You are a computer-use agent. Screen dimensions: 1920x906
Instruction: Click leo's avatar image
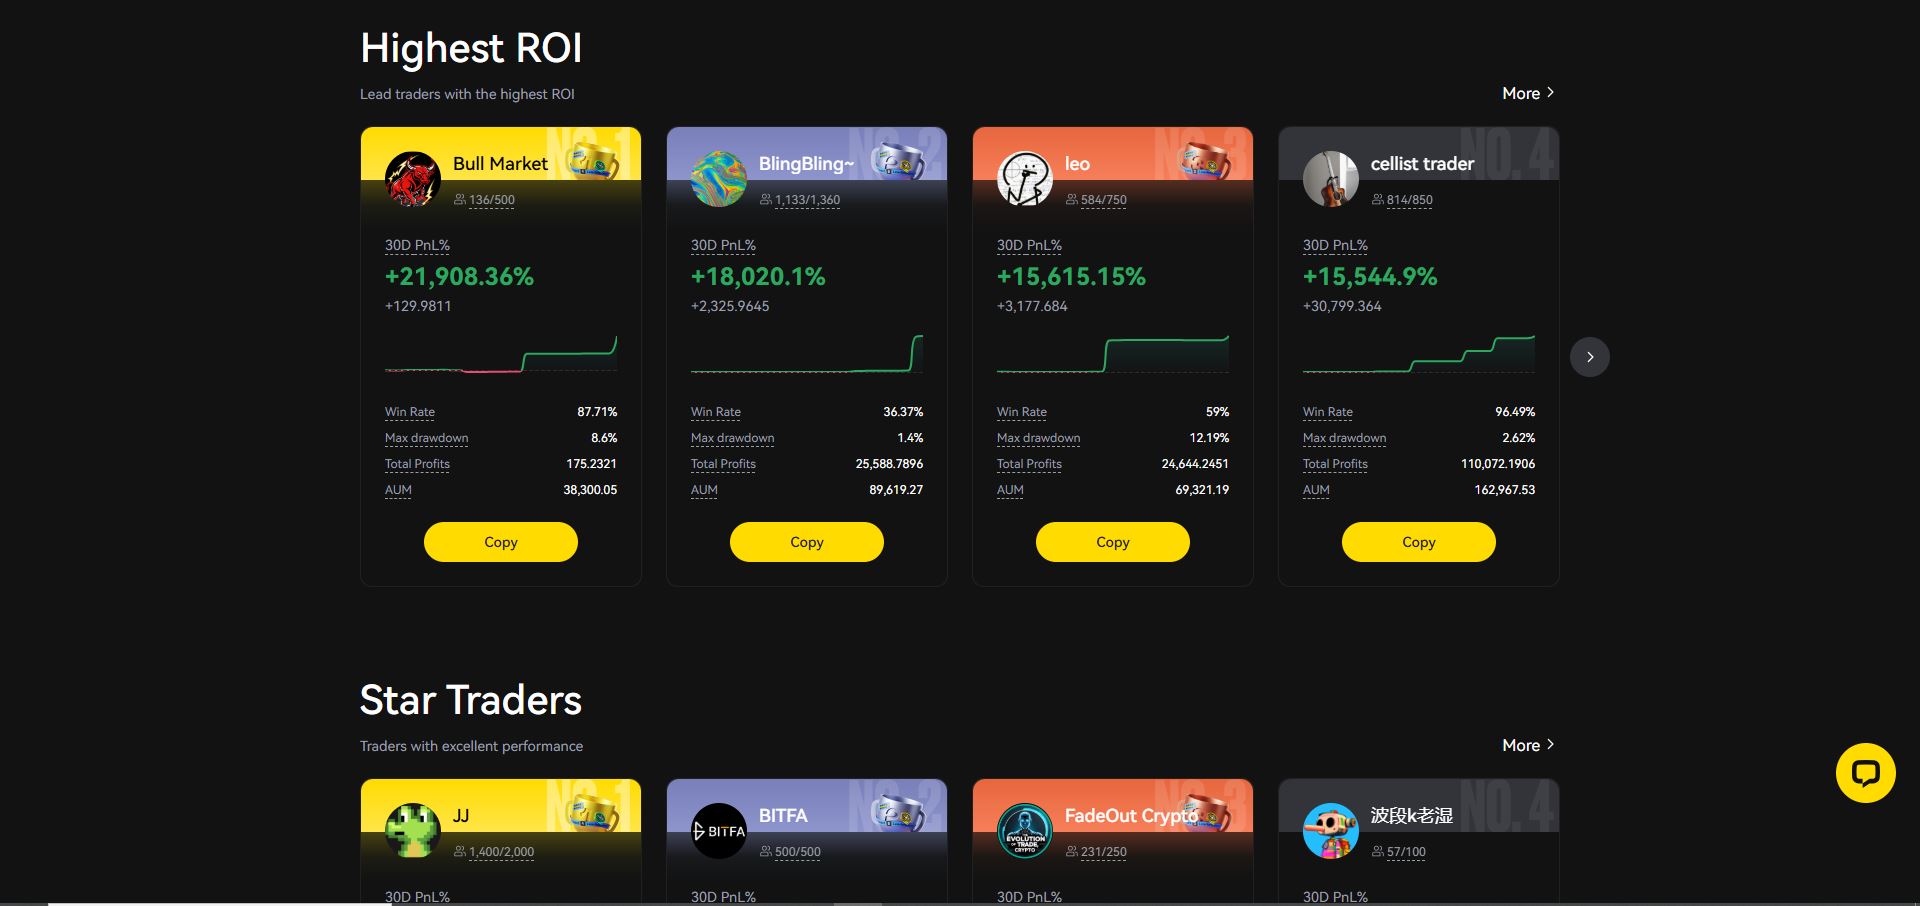pyautogui.click(x=1024, y=179)
